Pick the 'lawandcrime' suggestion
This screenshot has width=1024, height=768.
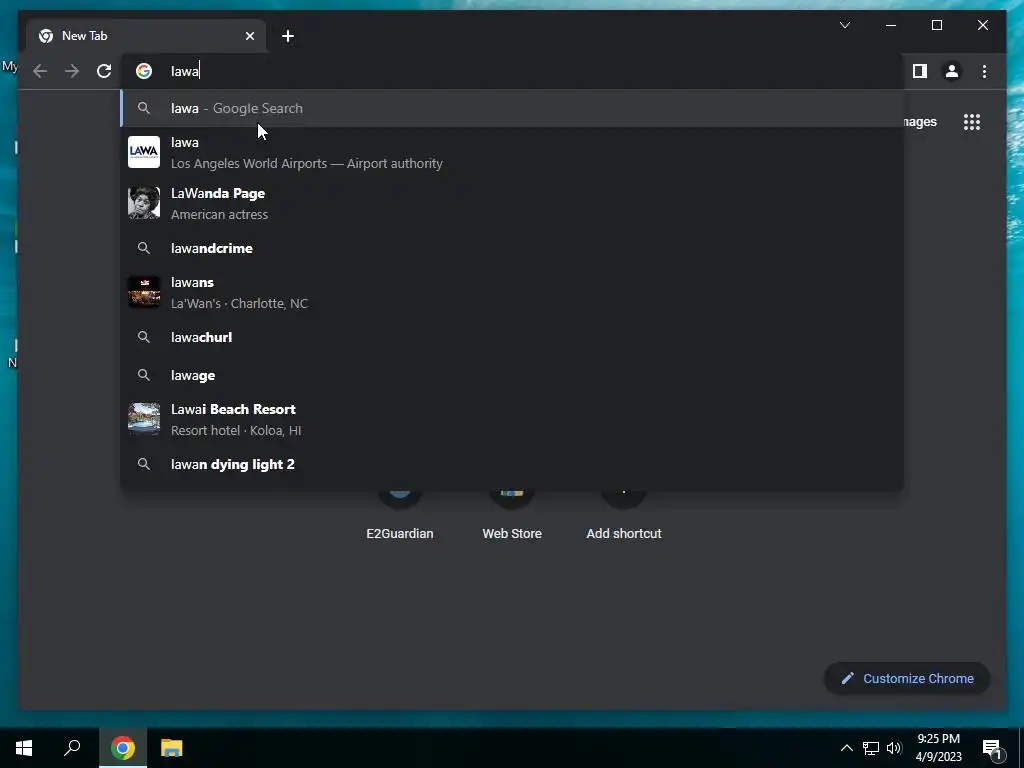[x=513, y=248]
